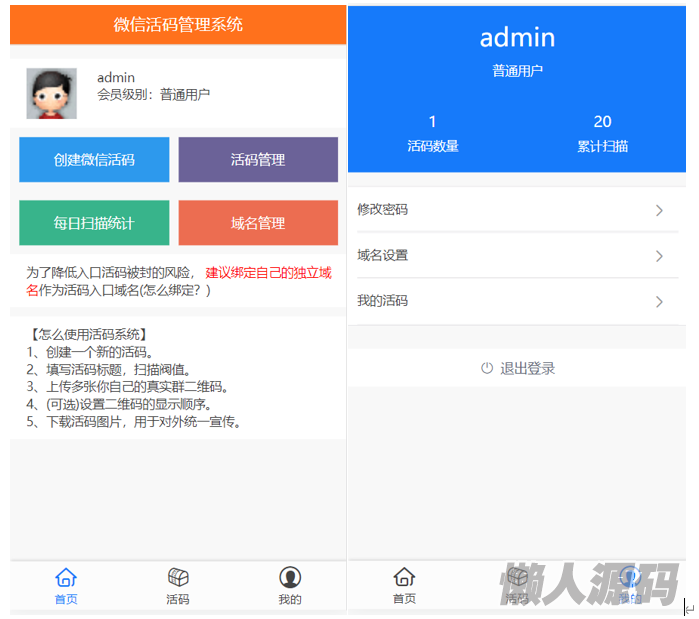The height and width of the screenshot is (619, 699).
Task: Open the 域名管理 orange button
Action: point(258,223)
